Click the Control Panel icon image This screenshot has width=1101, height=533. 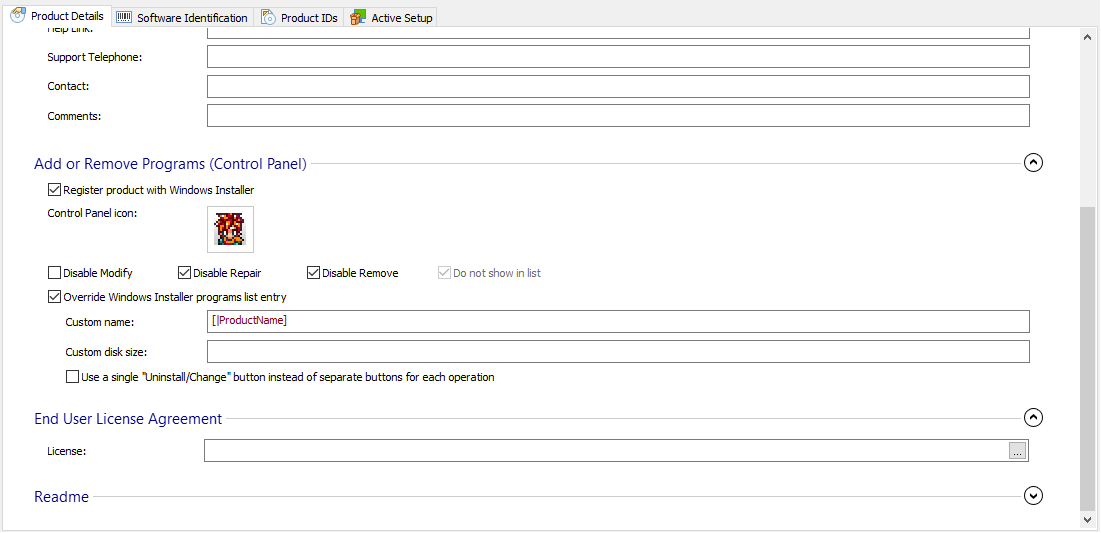[x=230, y=229]
